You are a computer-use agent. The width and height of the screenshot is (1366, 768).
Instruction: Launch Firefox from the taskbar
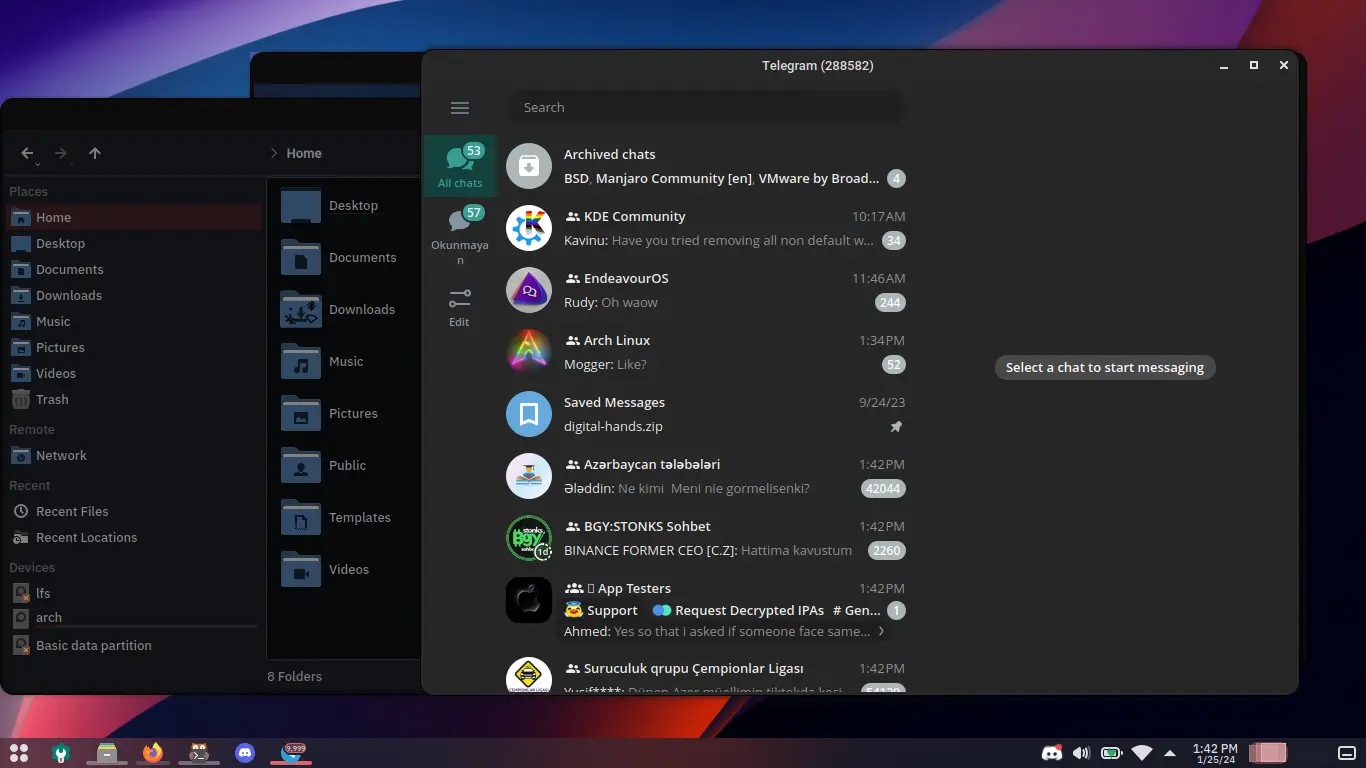pos(152,752)
